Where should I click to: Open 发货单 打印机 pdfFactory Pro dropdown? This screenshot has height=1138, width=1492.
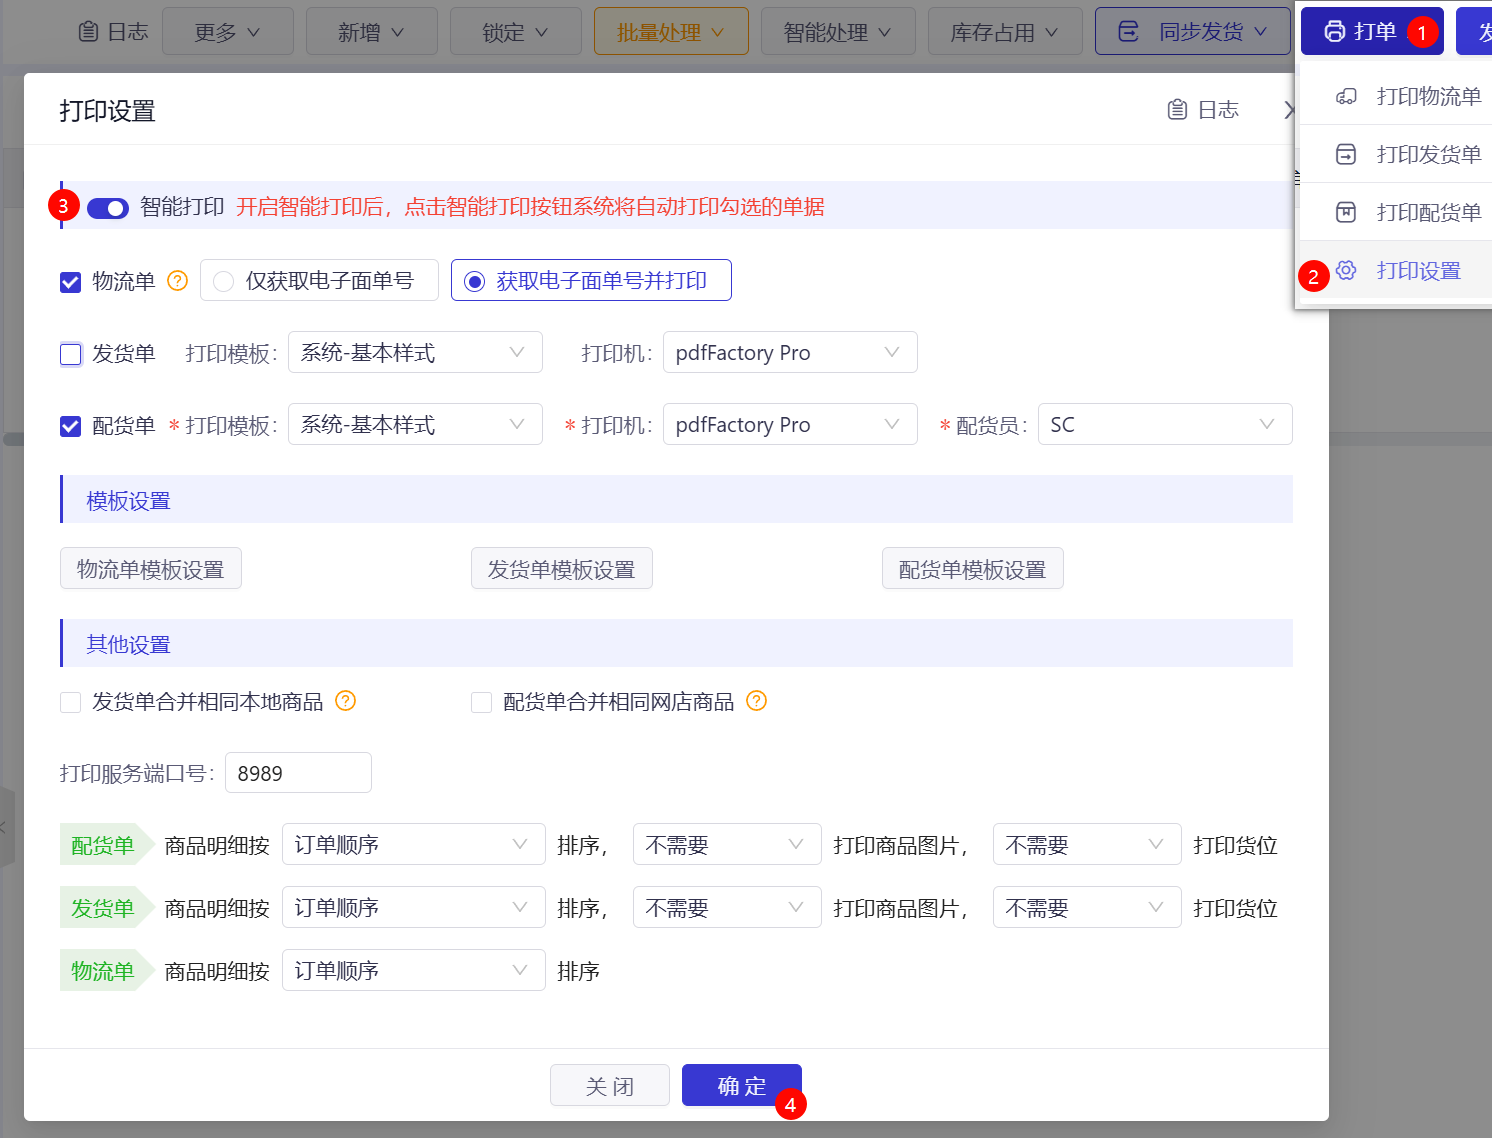790,352
